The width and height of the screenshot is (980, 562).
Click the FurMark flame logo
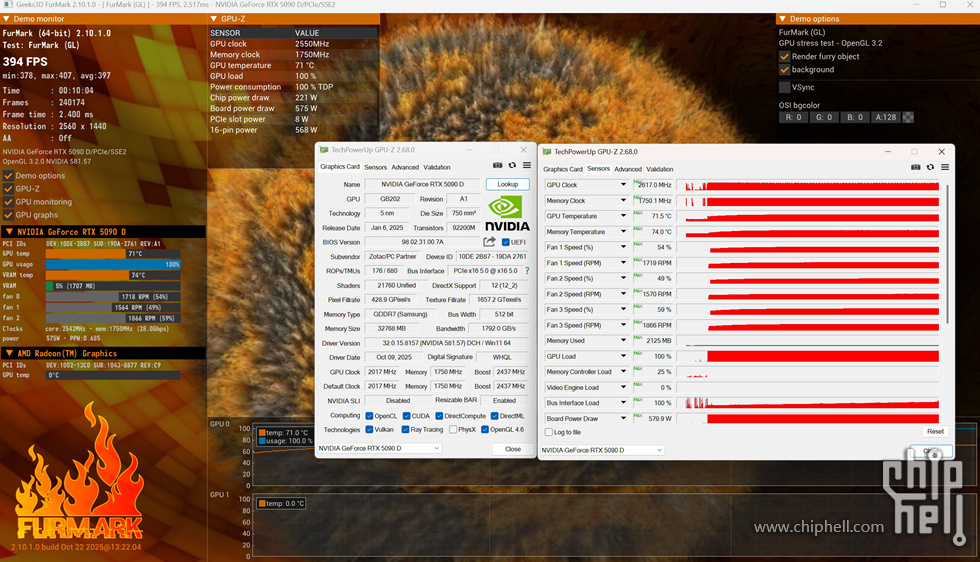pos(79,472)
